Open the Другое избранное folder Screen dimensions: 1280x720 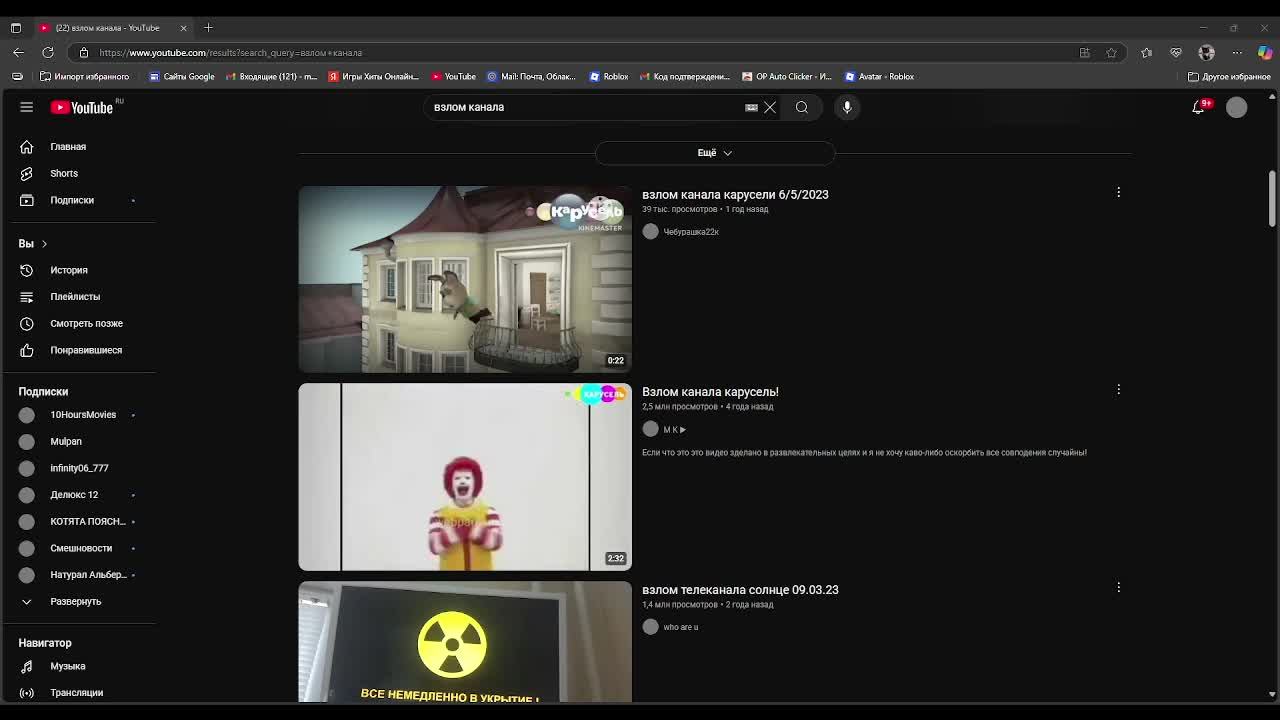click(1229, 77)
